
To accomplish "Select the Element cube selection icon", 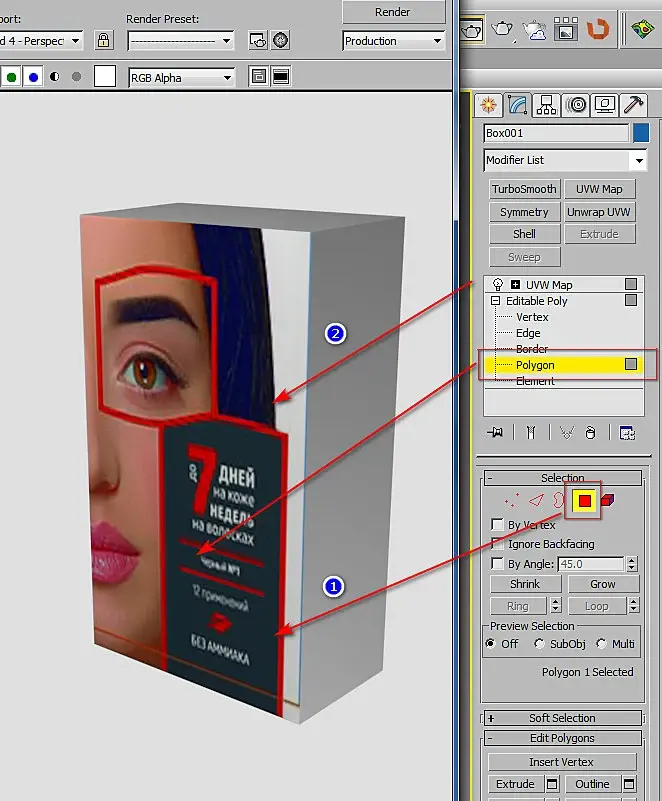I will click(608, 500).
